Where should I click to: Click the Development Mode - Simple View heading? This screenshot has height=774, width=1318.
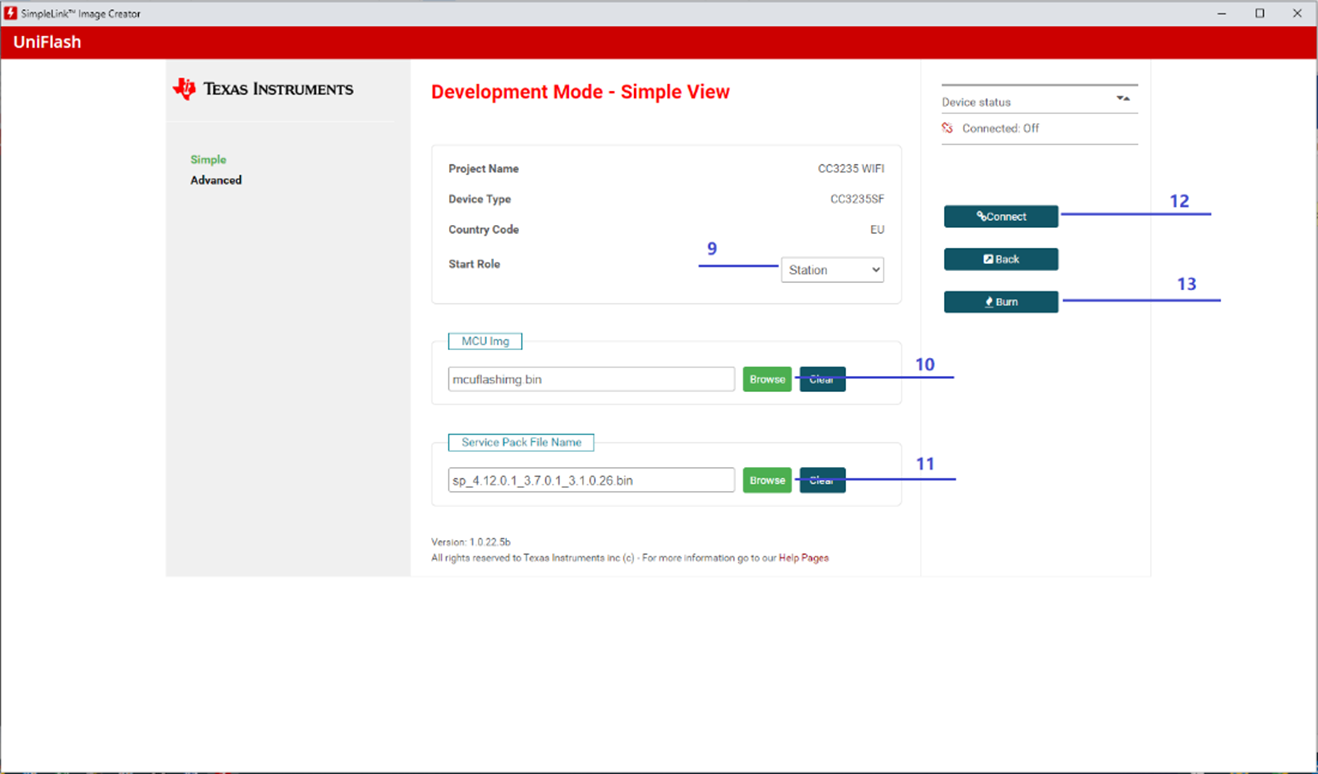(580, 92)
